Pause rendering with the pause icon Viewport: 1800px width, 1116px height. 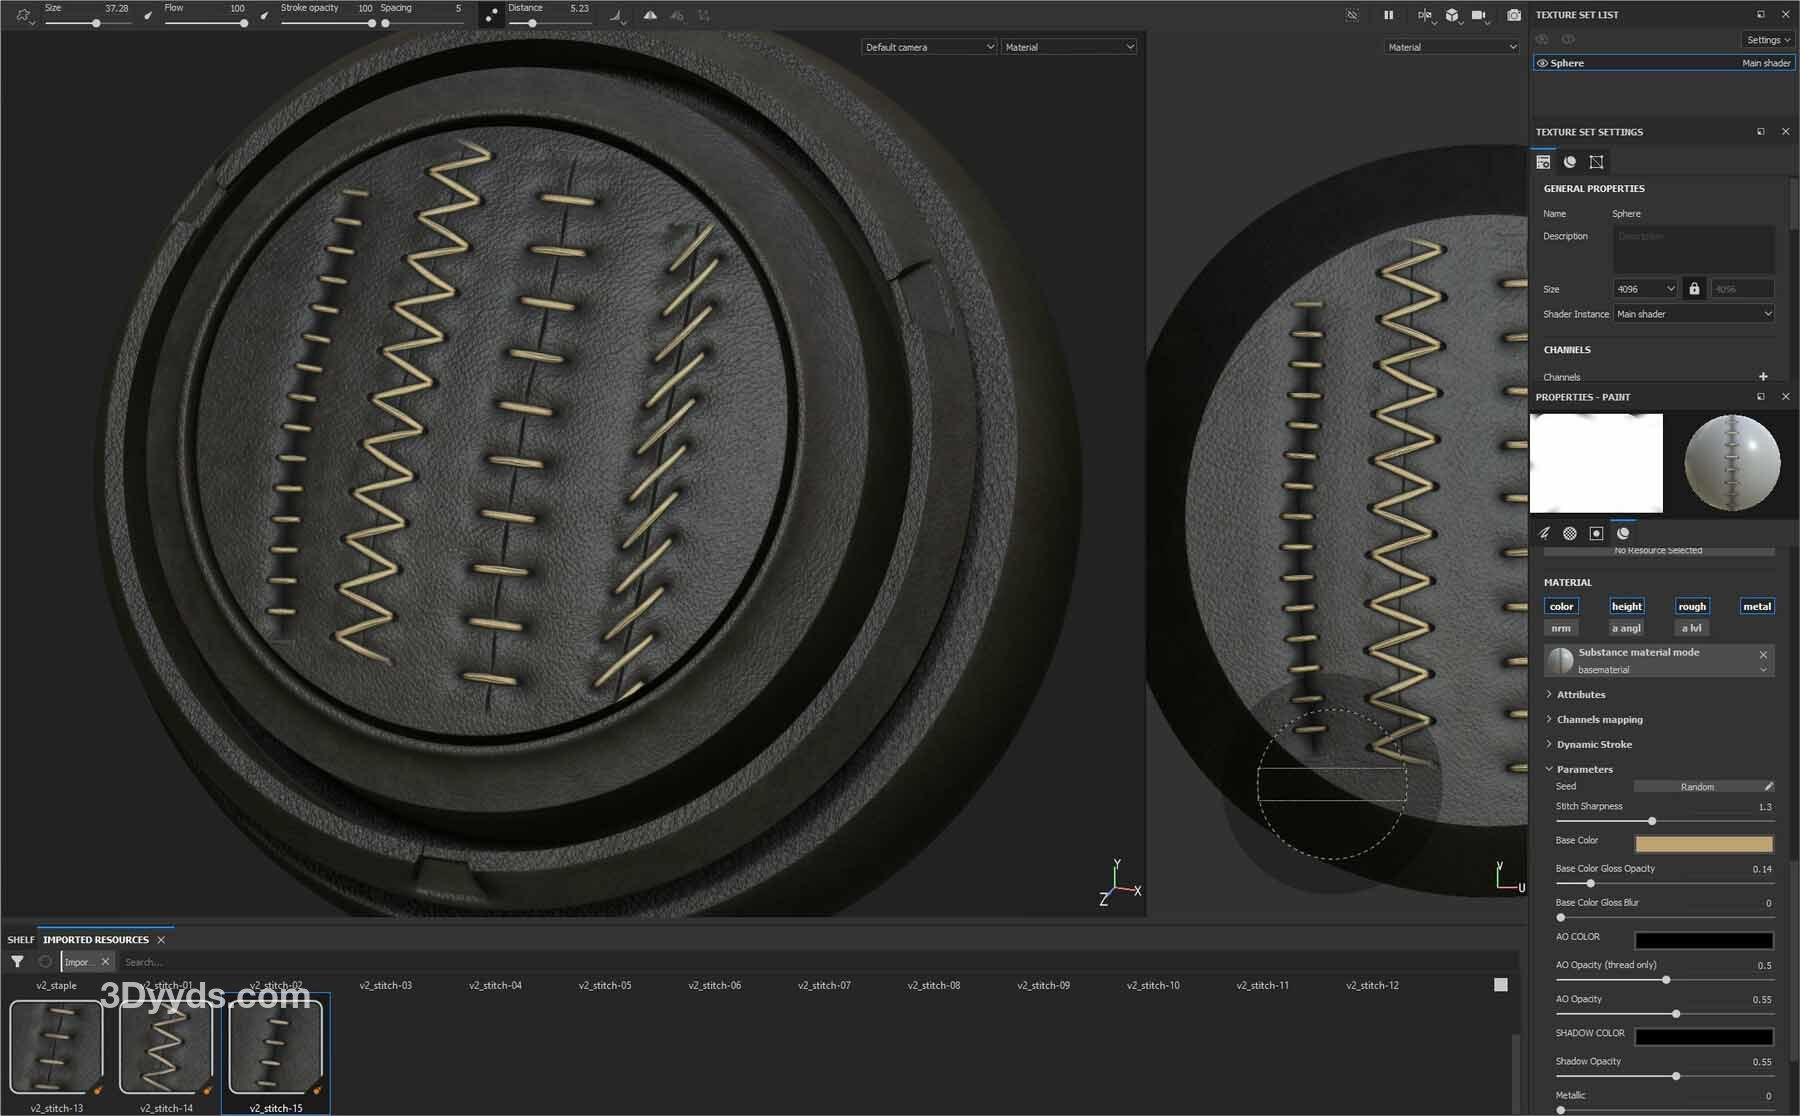[1388, 15]
